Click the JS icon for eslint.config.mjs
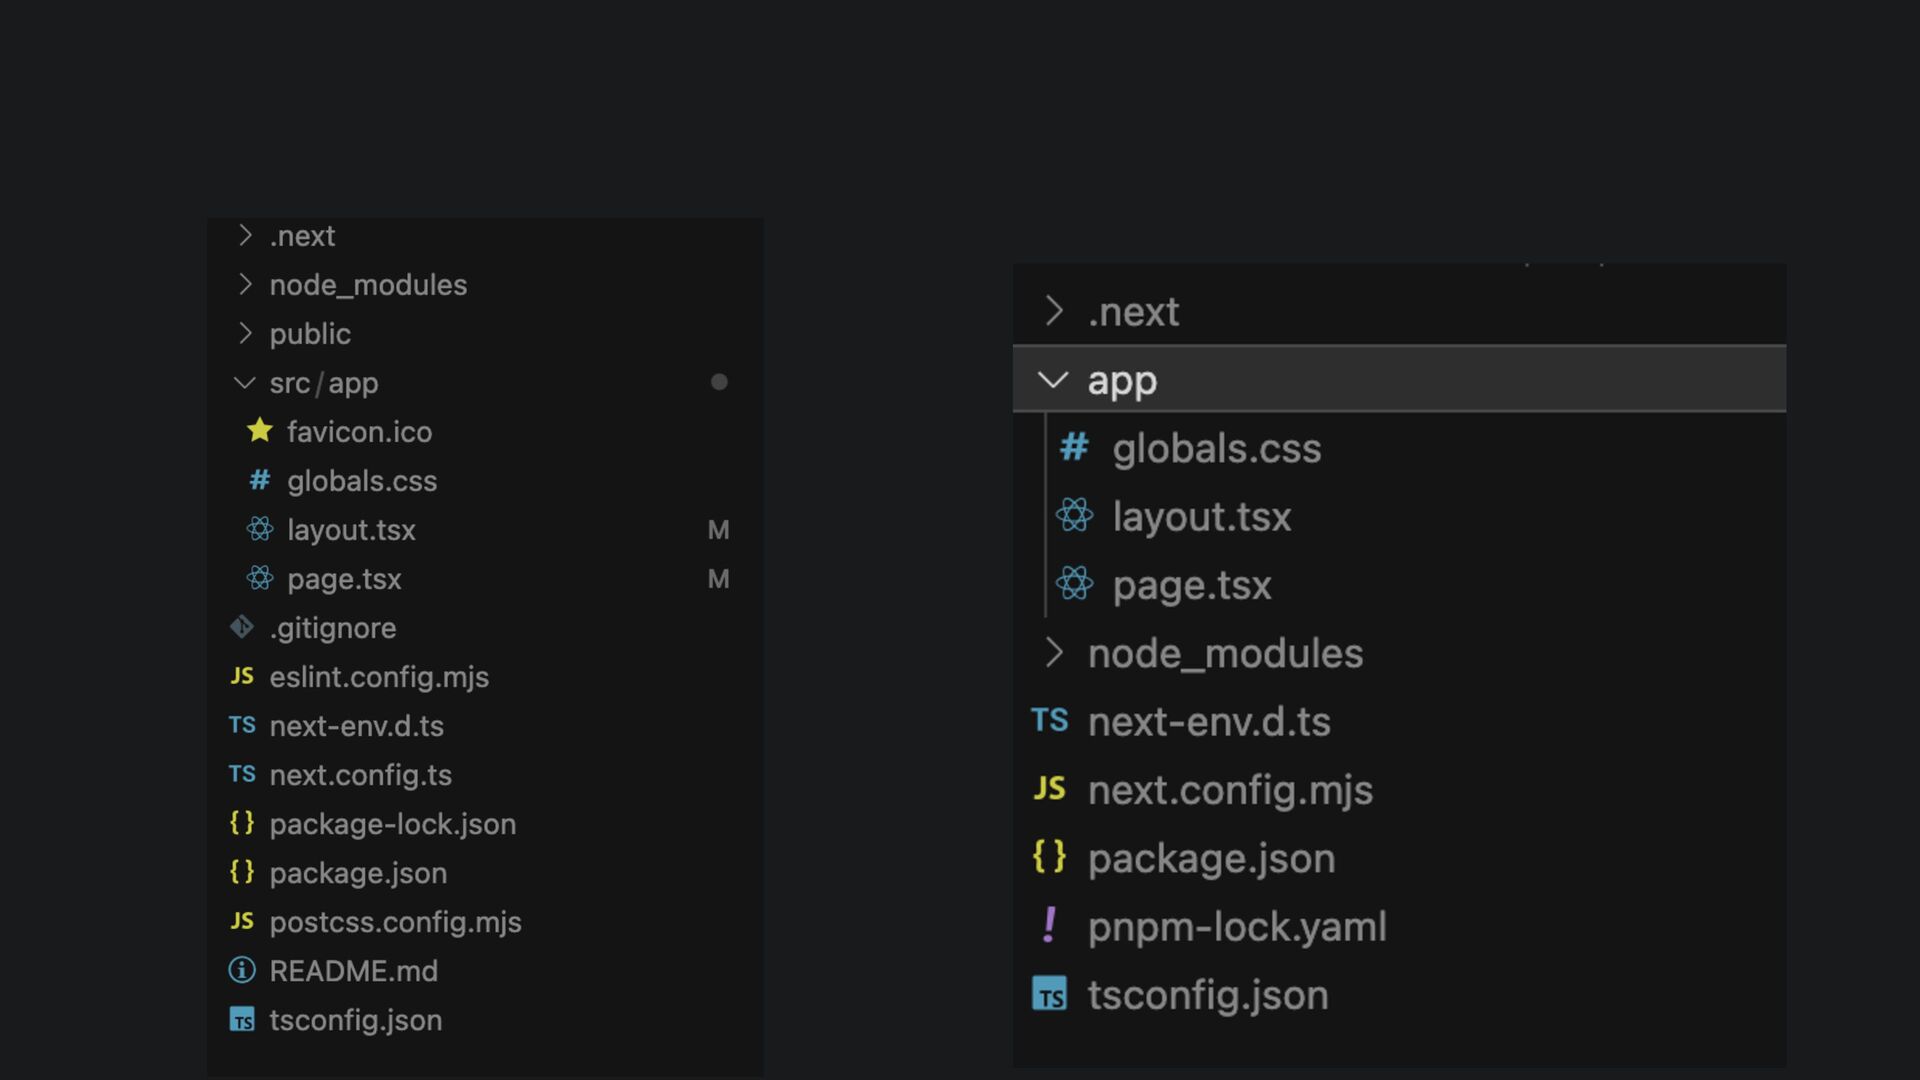Image resolution: width=1920 pixels, height=1080 pixels. point(242,676)
